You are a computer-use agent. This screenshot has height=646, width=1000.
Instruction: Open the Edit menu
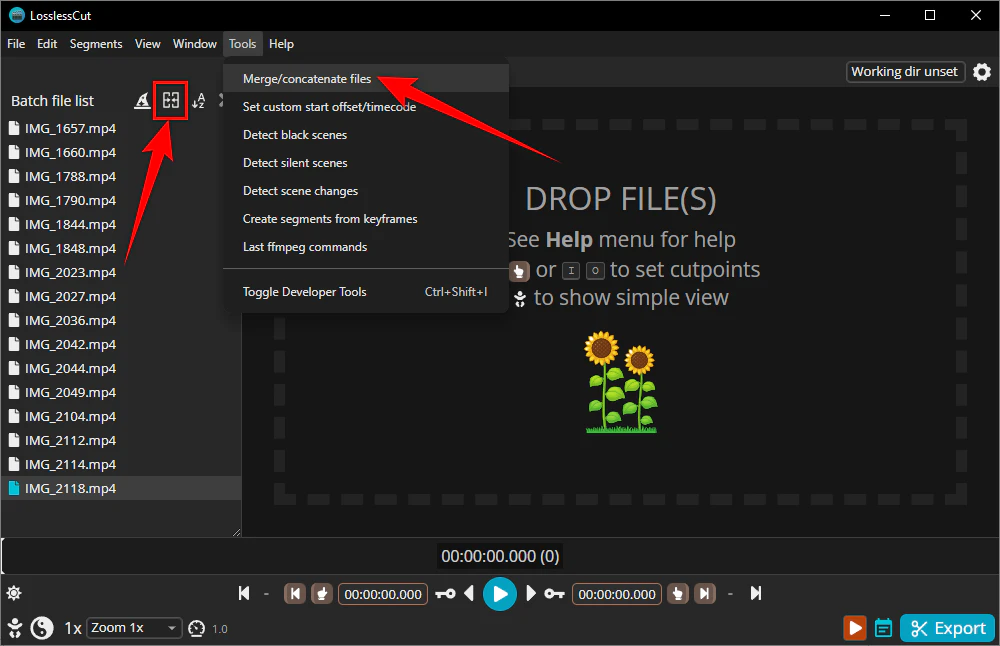pos(47,44)
